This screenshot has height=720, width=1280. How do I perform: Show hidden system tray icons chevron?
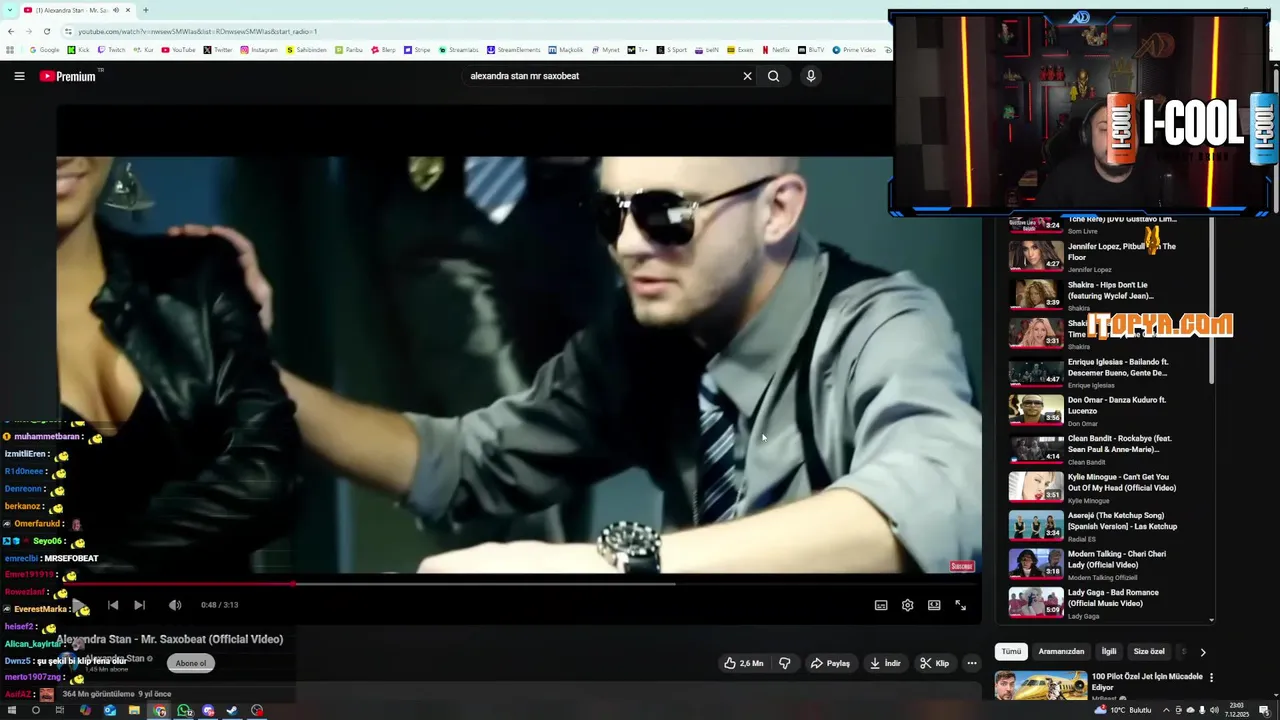point(1166,711)
